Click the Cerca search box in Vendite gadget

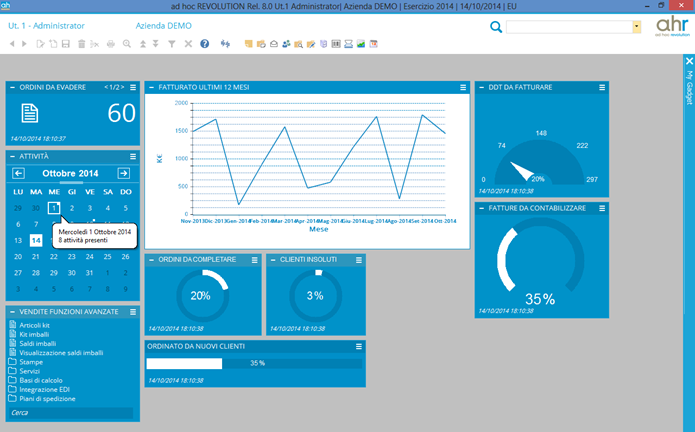coord(71,413)
